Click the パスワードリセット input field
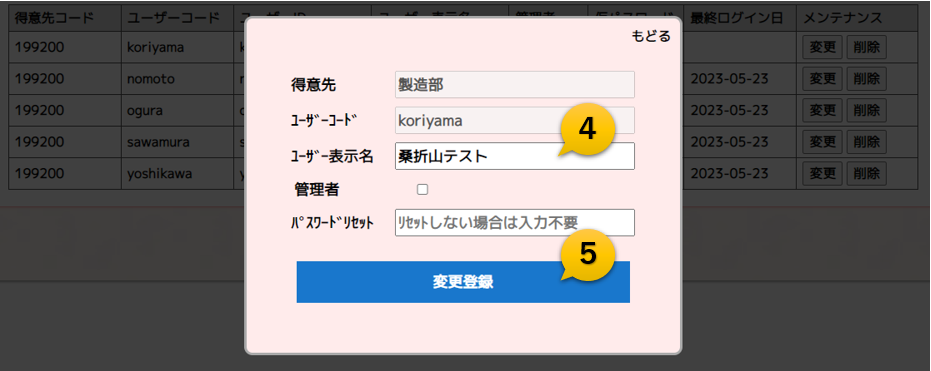931x371 pixels. (x=515, y=223)
